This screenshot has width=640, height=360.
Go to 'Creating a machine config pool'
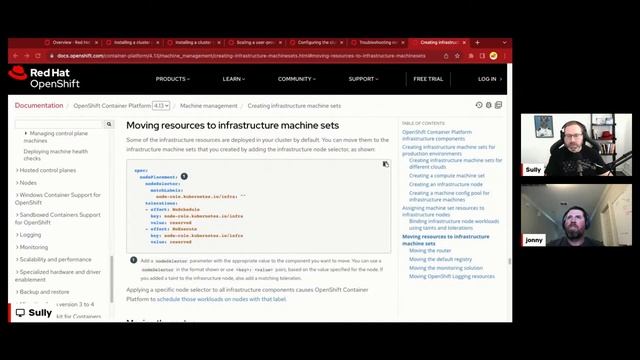click(x=449, y=196)
